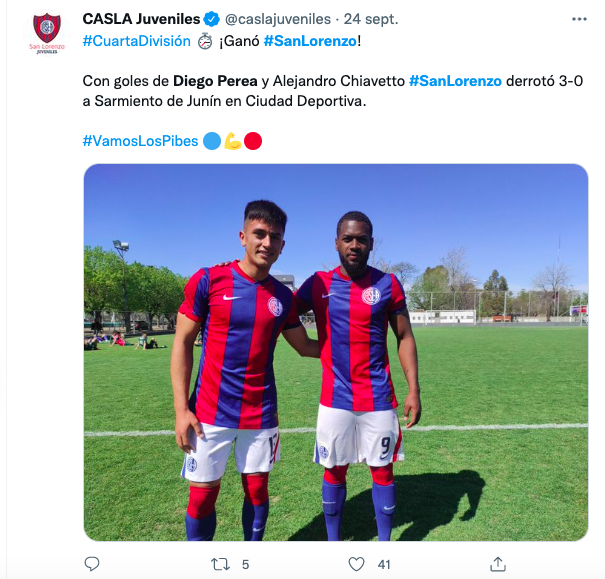
Task: Open the 24 sept. timestamp link
Action: pyautogui.click(x=371, y=19)
